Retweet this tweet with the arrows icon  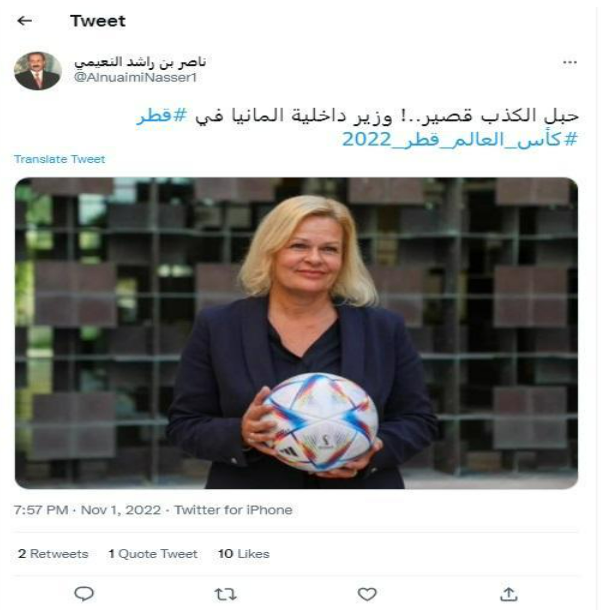tap(226, 594)
